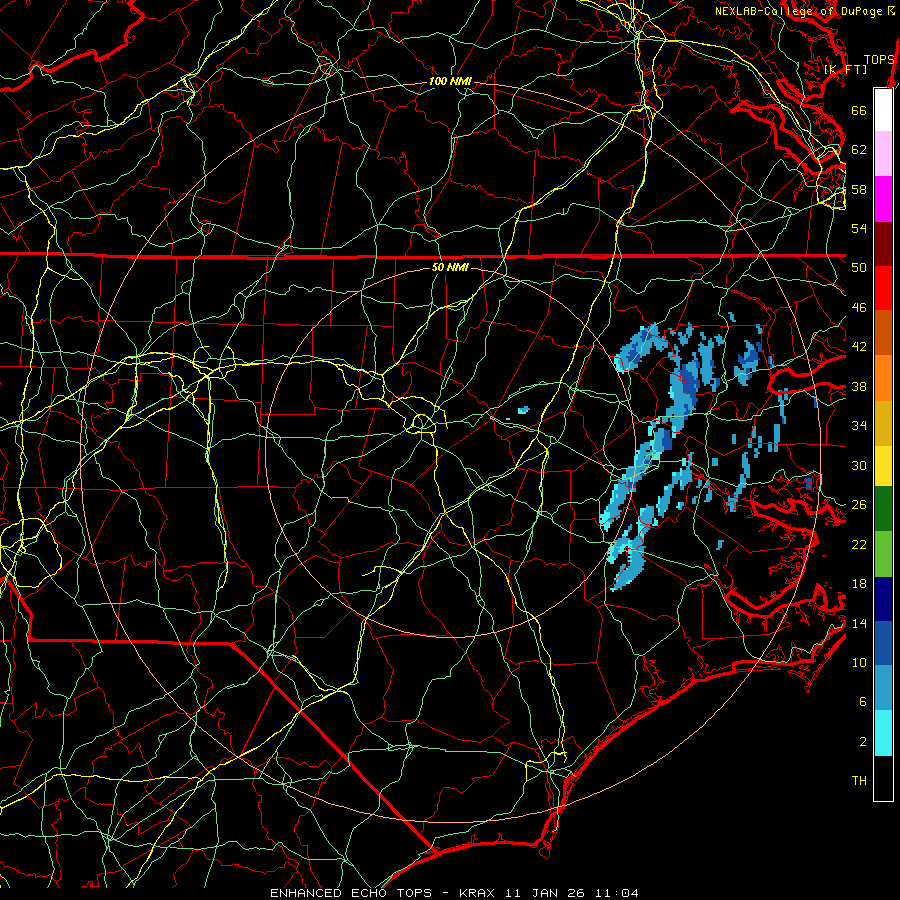Click the 100 NMI range ring label
Viewport: 900px width, 900px height.
tap(450, 82)
